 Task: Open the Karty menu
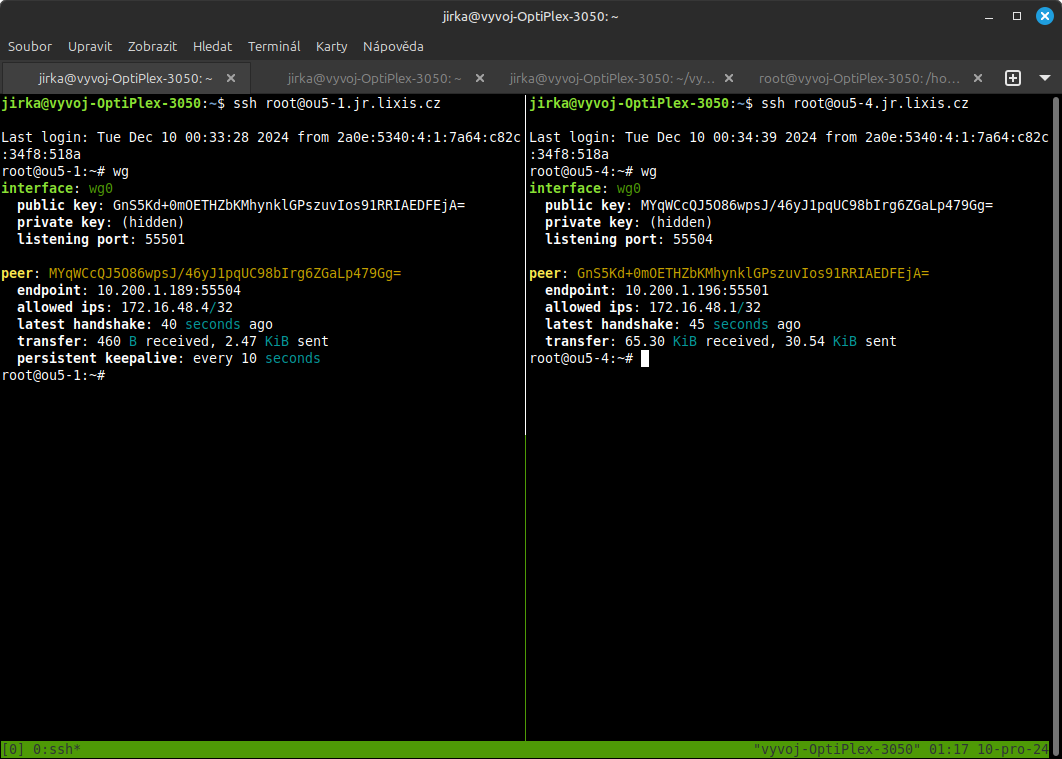[x=332, y=46]
